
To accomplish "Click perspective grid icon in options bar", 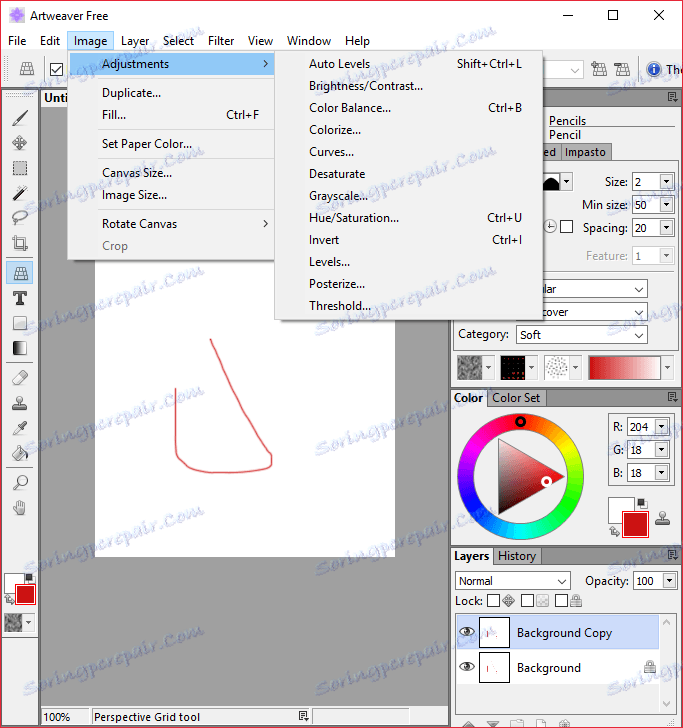I will [26, 69].
